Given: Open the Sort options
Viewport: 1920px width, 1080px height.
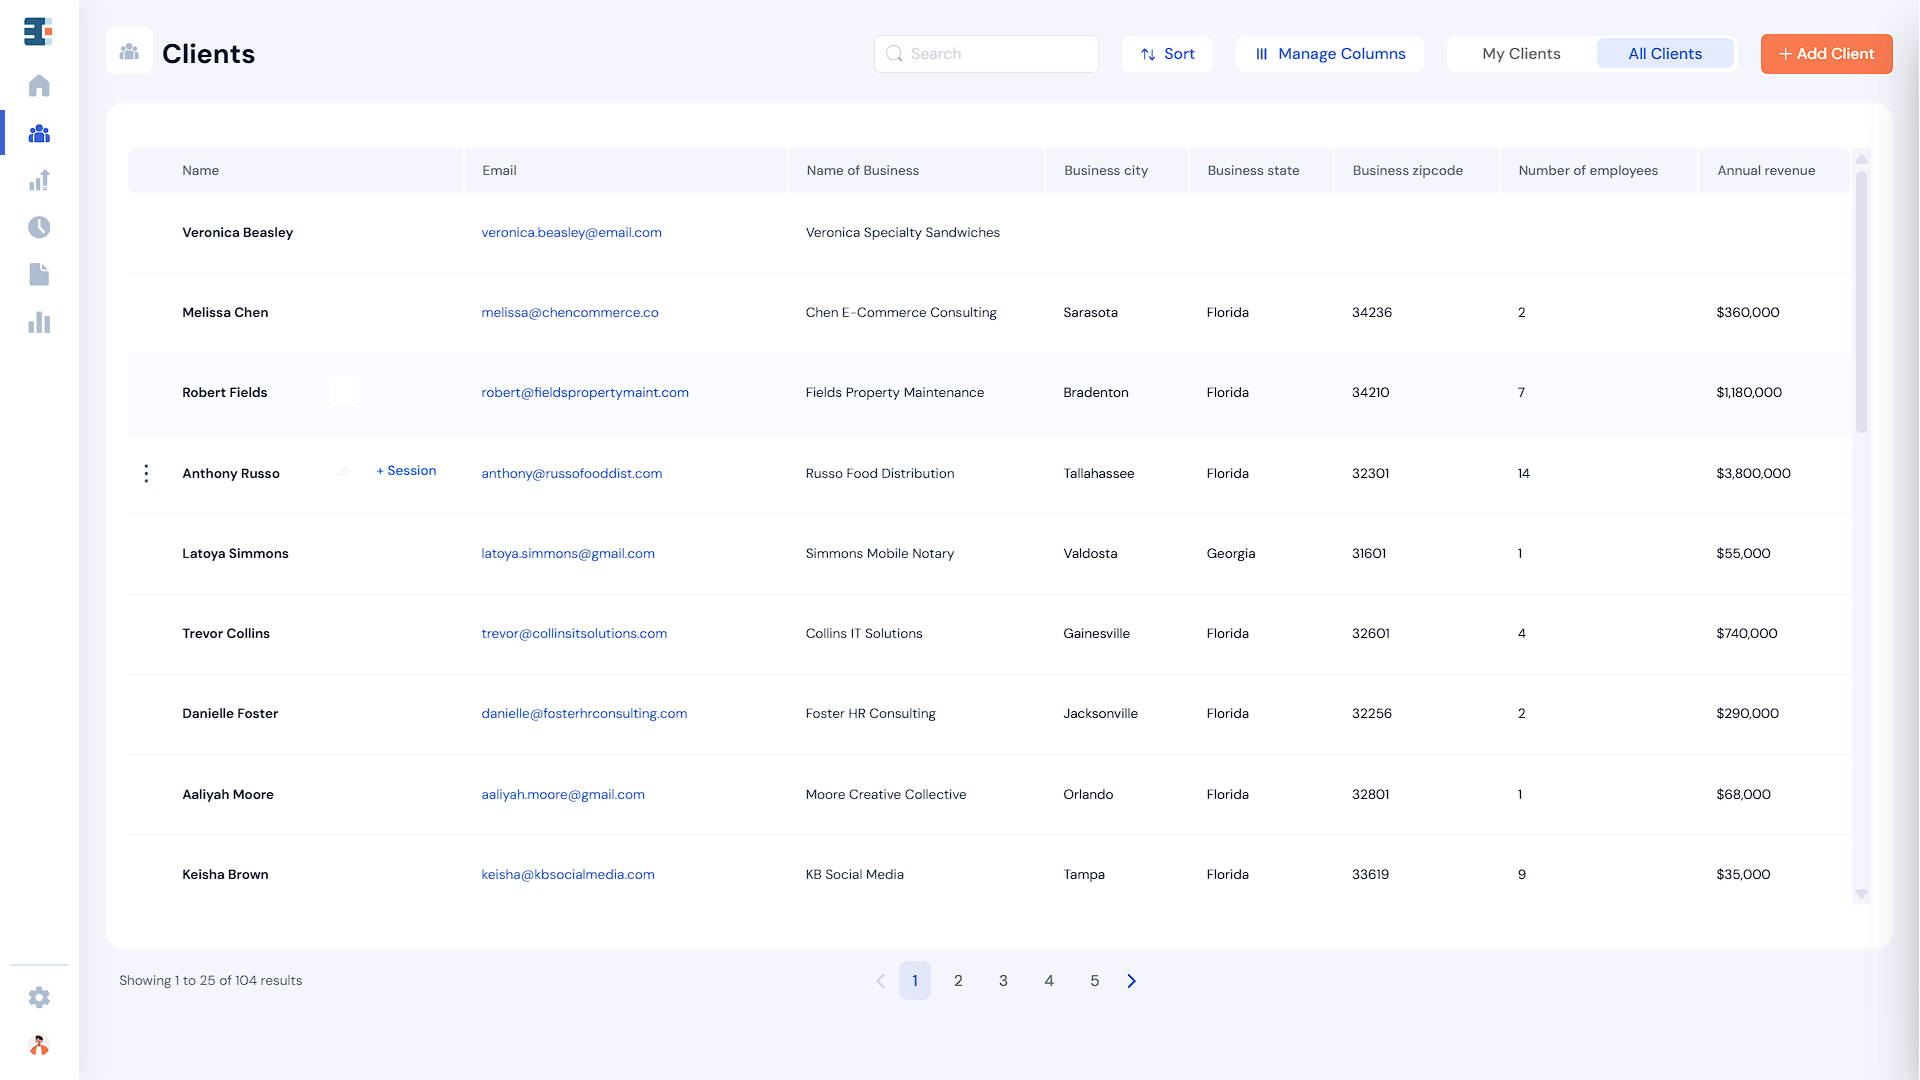Looking at the screenshot, I should coord(1167,54).
